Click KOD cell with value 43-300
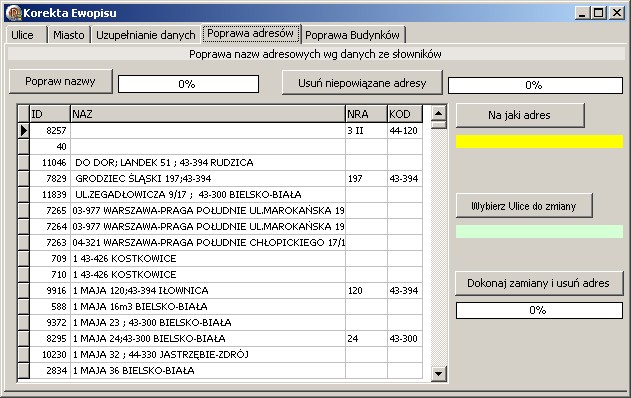This screenshot has width=631, height=398. click(405, 338)
